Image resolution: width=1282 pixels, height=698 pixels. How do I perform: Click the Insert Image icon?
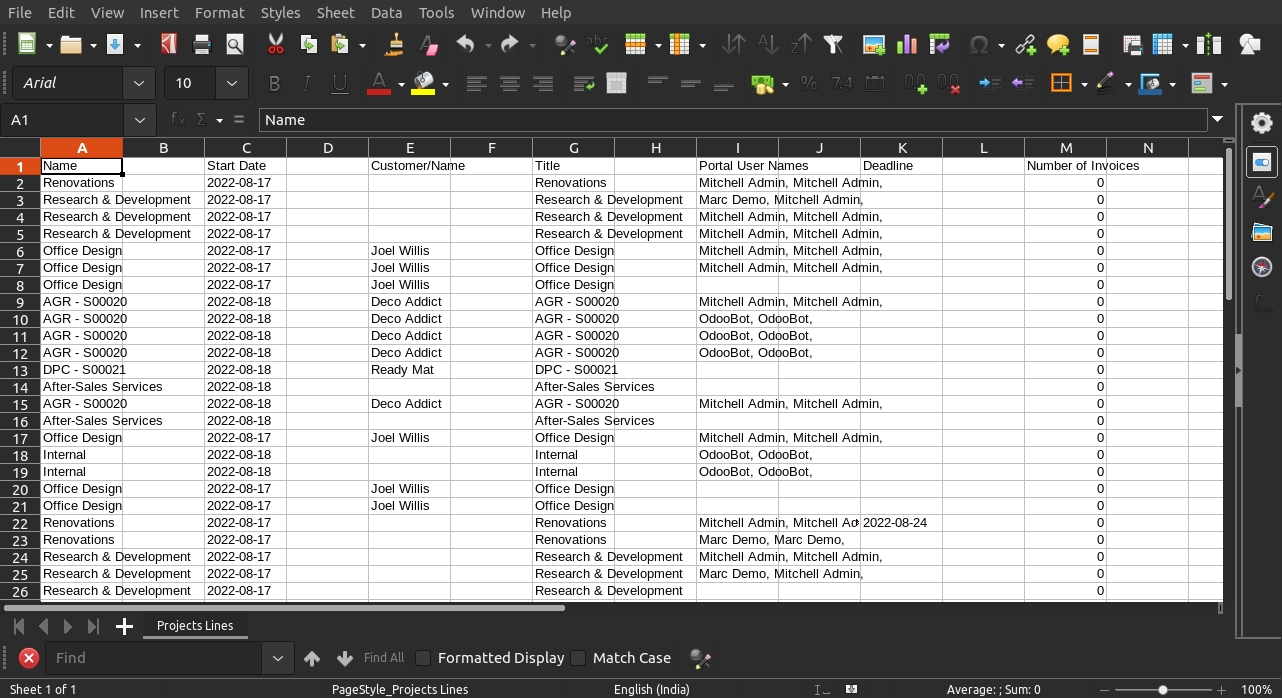tap(874, 44)
